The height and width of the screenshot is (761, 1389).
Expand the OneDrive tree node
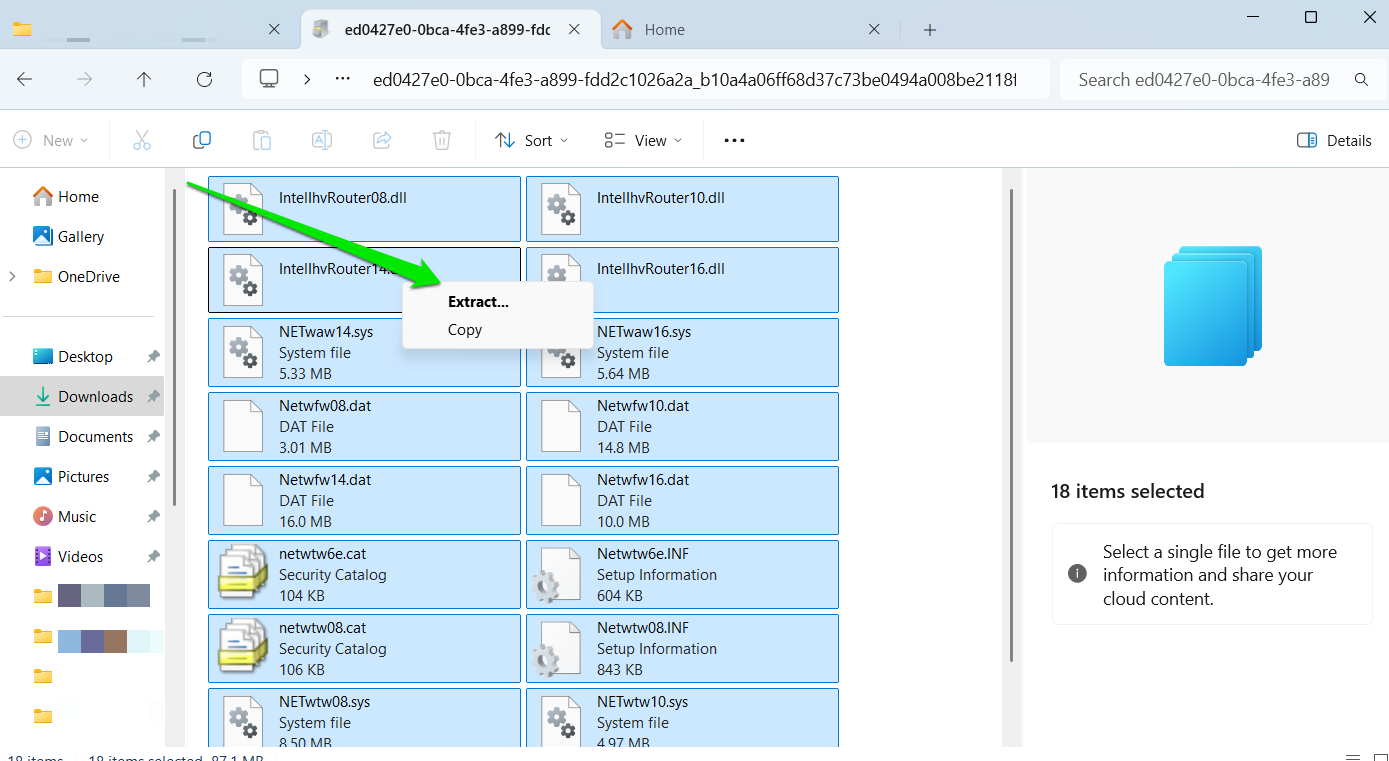(13, 277)
